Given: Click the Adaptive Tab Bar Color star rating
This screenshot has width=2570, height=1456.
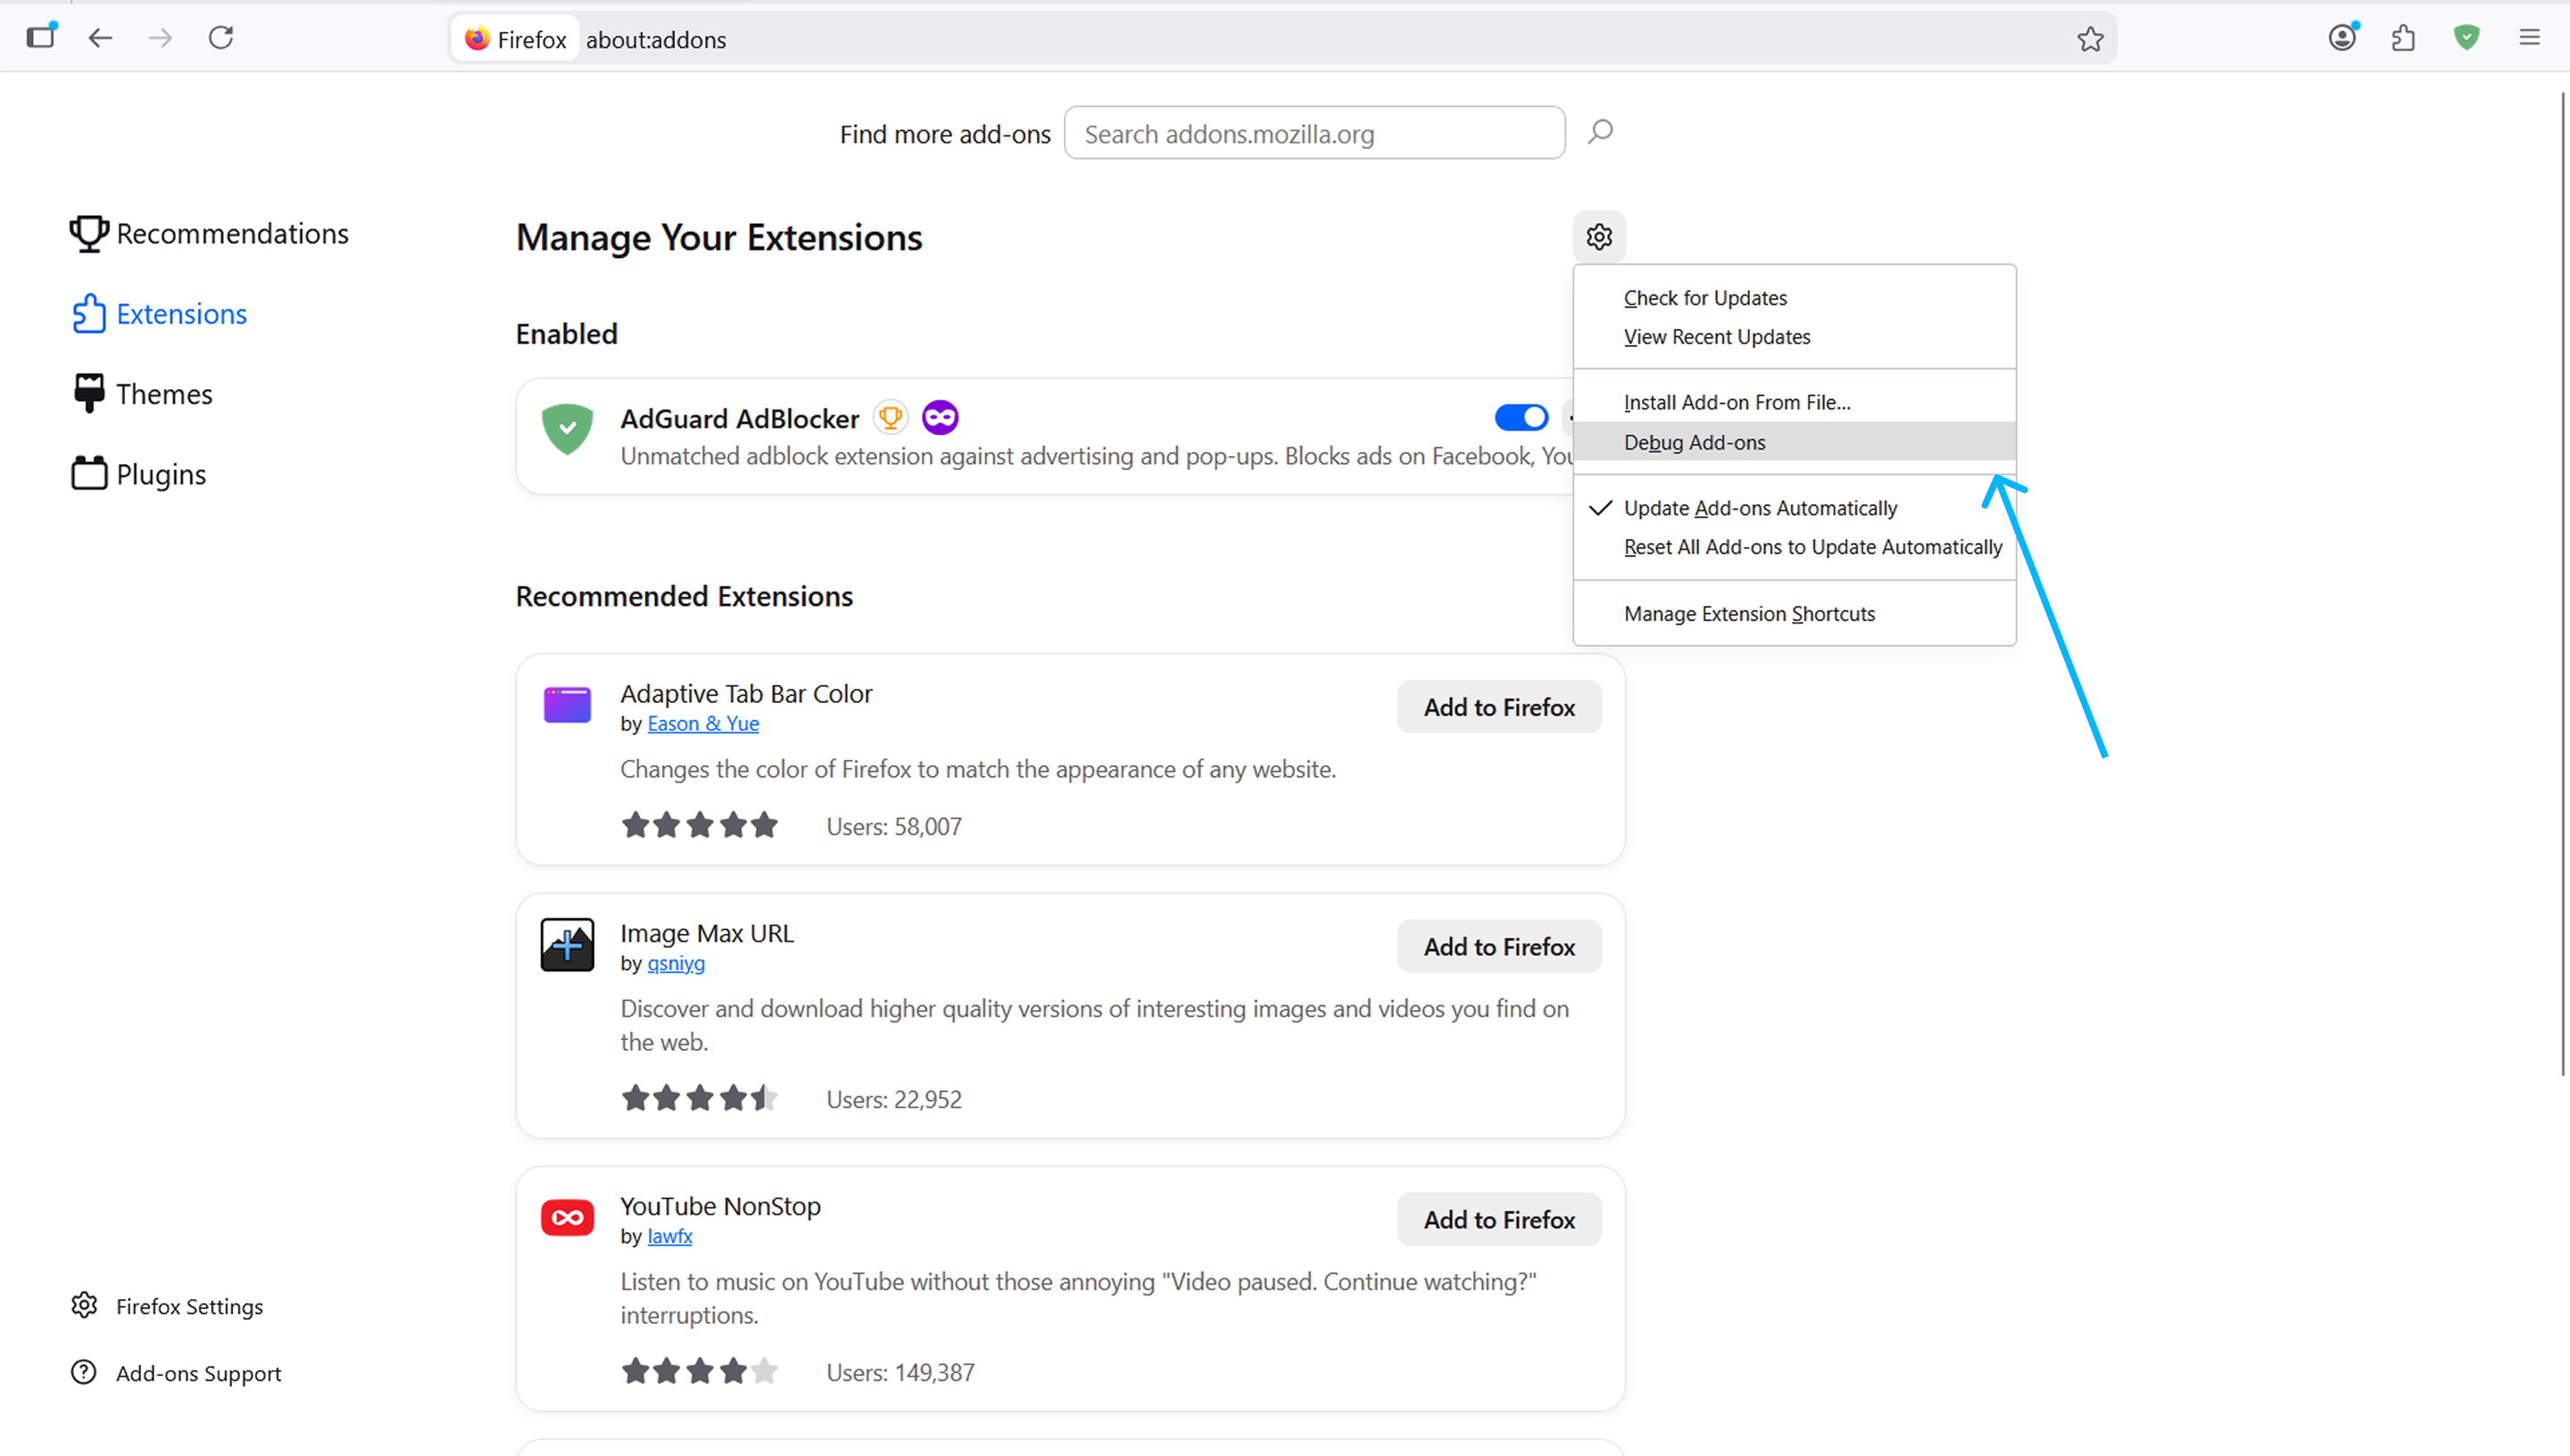Looking at the screenshot, I should (x=699, y=826).
